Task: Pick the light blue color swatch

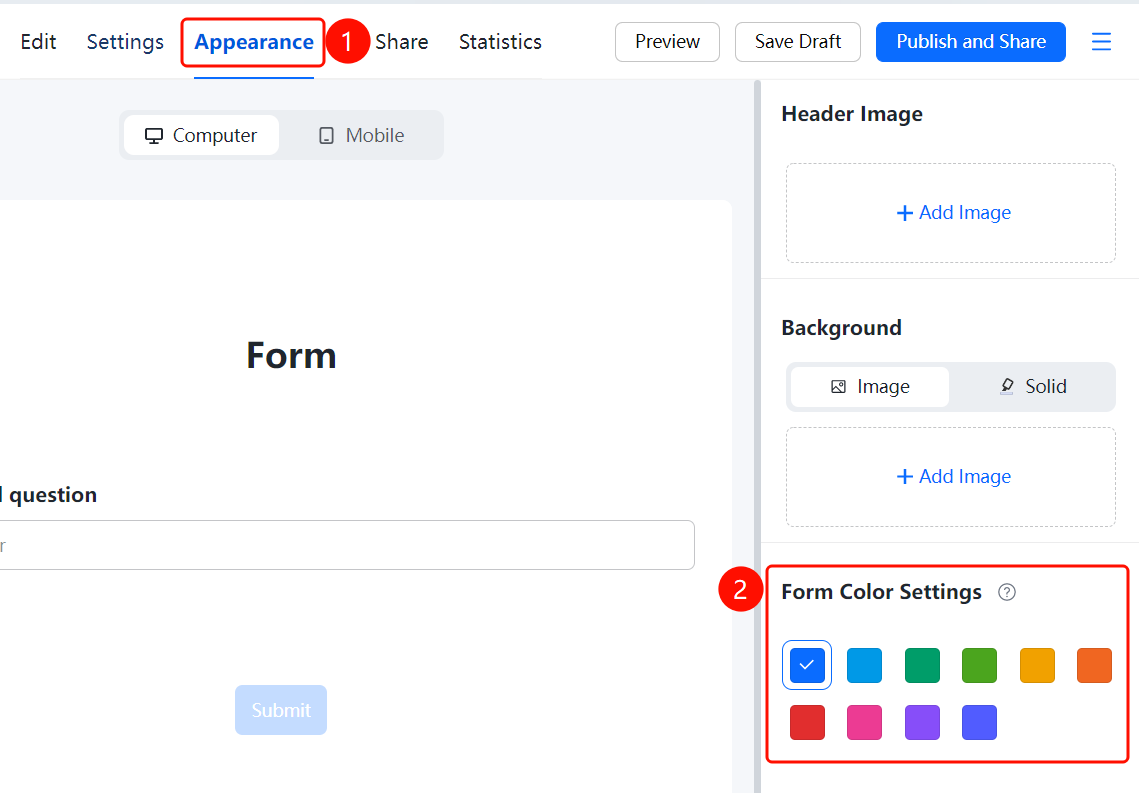Action: (864, 665)
